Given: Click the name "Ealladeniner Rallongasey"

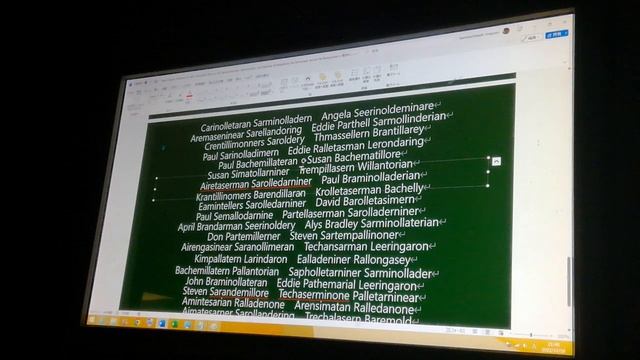Looking at the screenshot, I should click(x=353, y=260).
